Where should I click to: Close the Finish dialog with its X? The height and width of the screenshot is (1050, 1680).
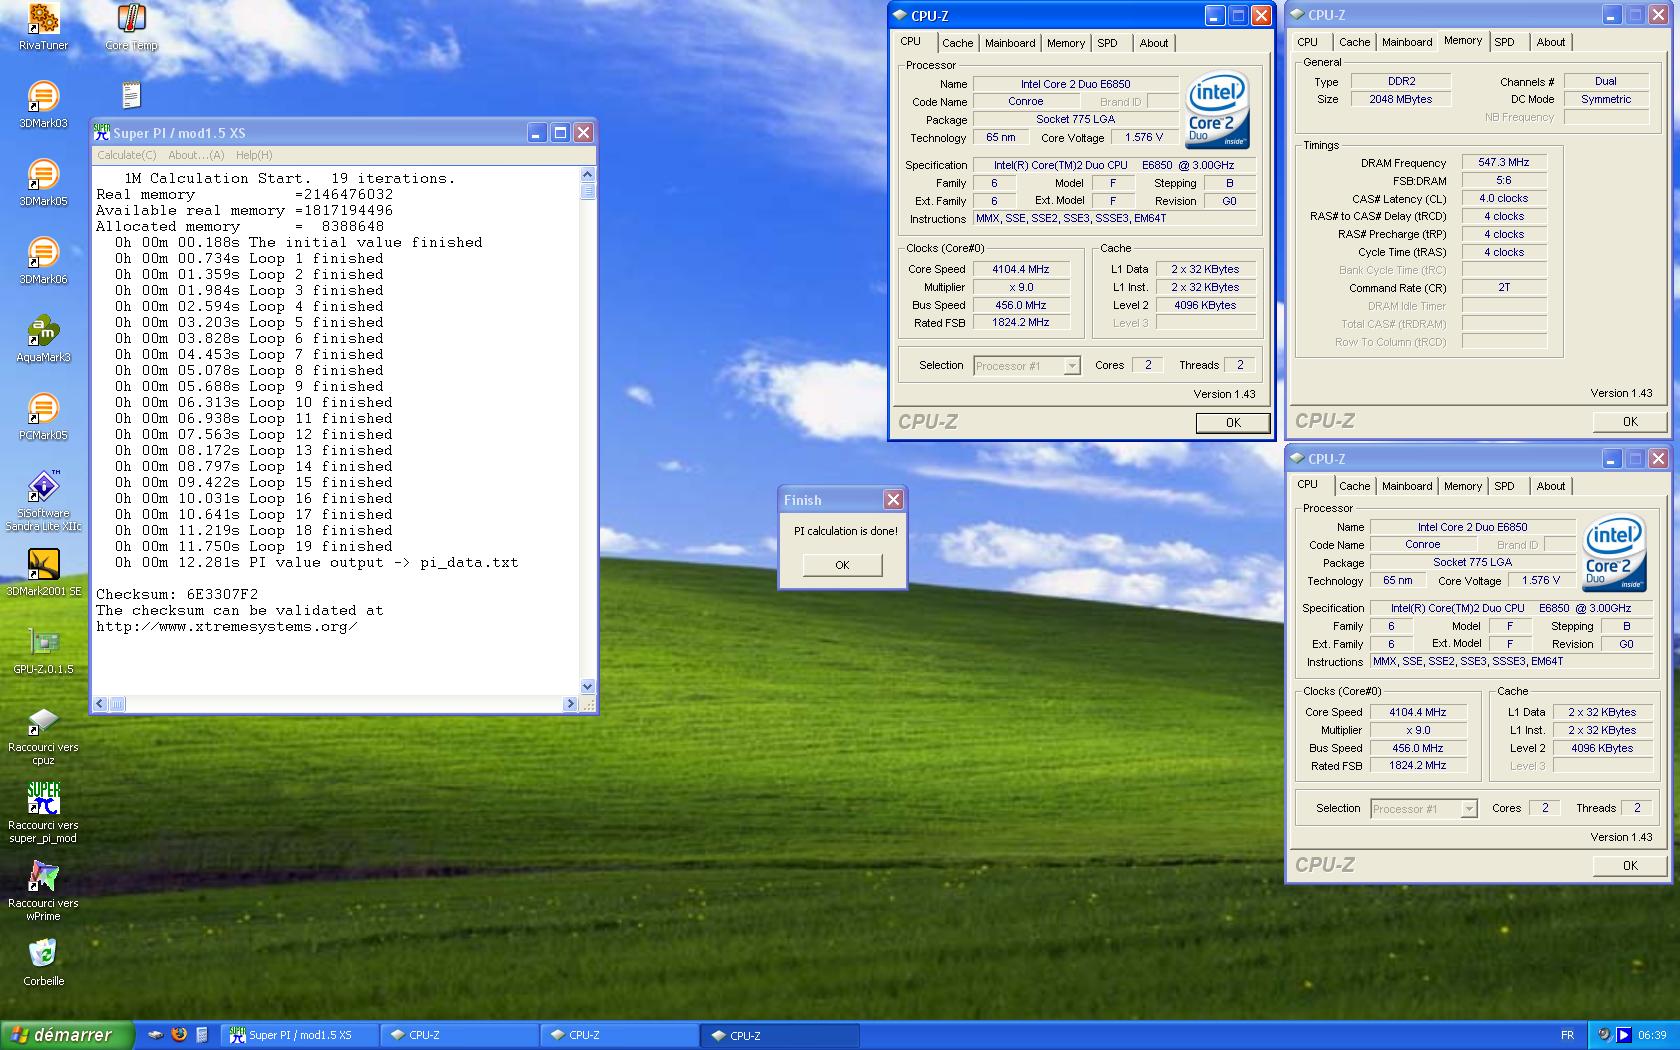click(893, 499)
